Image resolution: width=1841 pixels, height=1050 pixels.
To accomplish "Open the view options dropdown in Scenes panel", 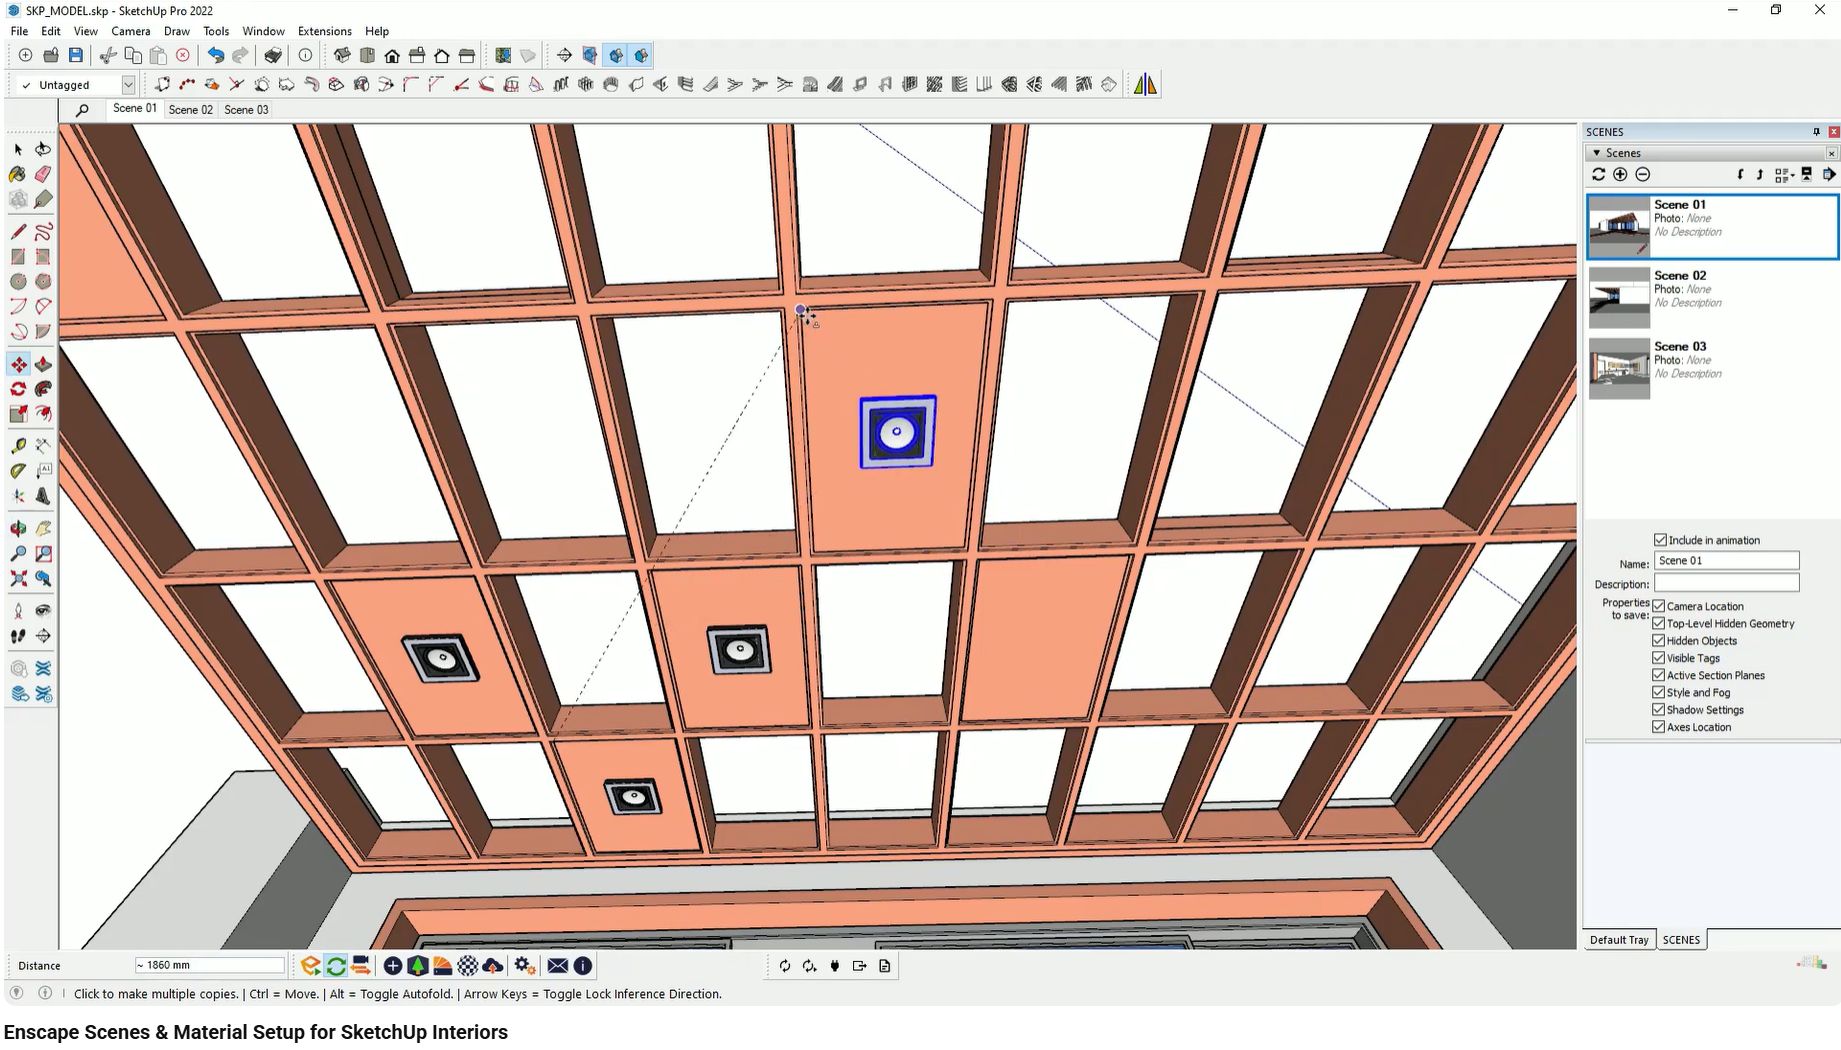I will [1782, 174].
